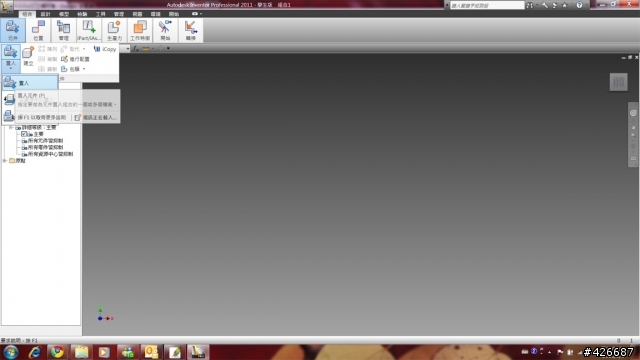Click the wrench icon in the title bar
Viewport: 640px width, 360px height.
tap(545, 5)
